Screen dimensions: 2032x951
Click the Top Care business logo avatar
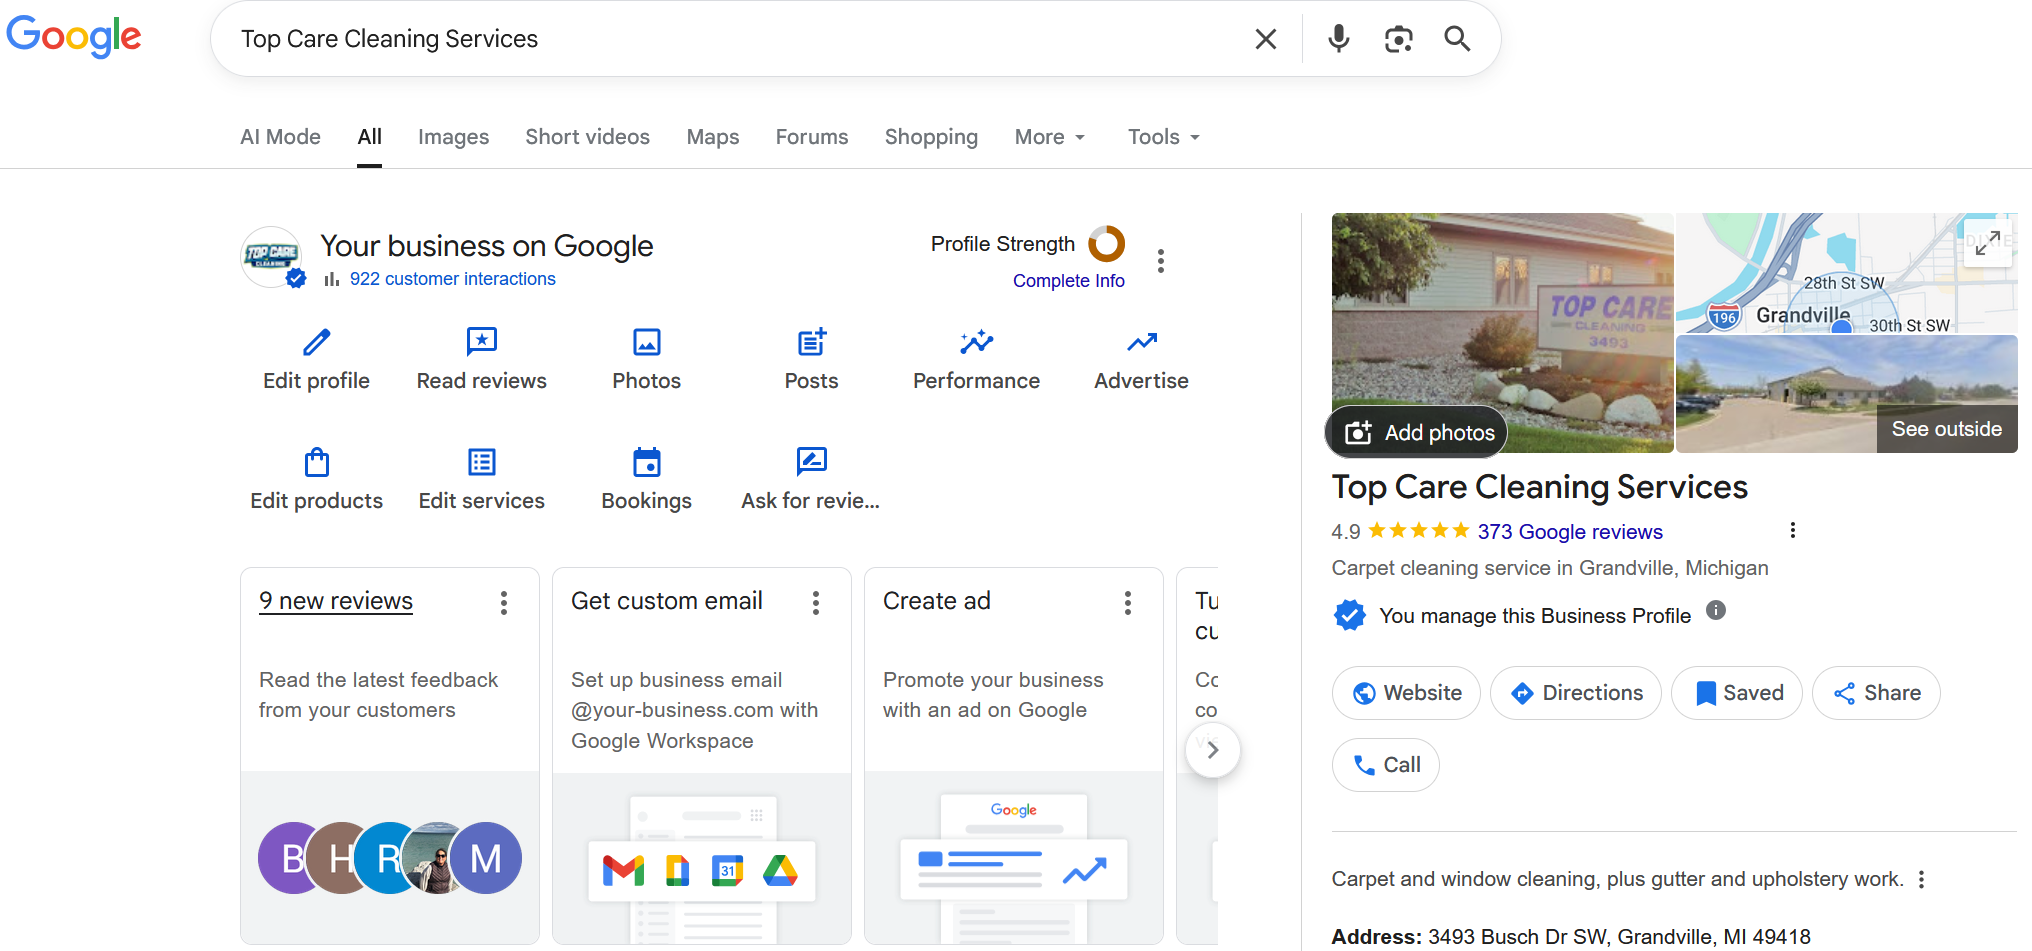[272, 257]
